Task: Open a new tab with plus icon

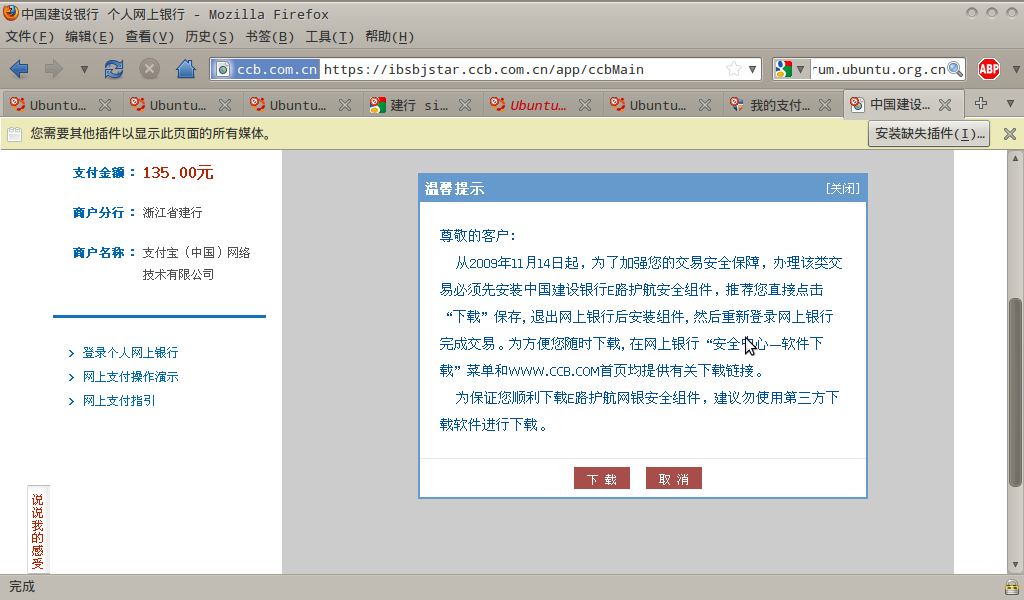Action: click(x=980, y=103)
